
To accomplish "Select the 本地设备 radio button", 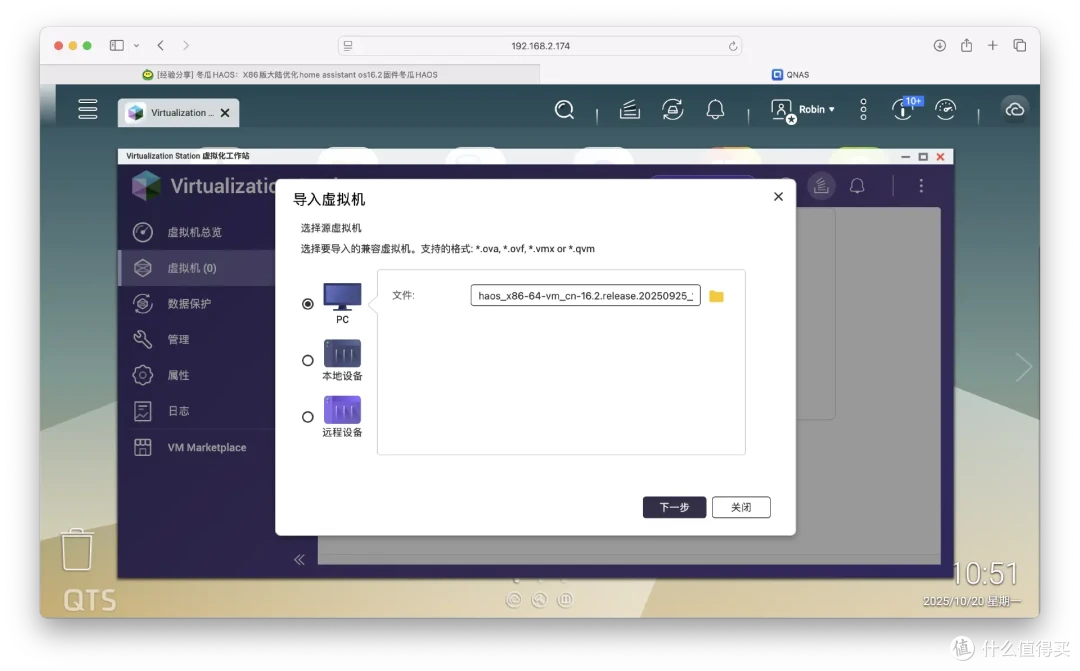I will click(308, 360).
